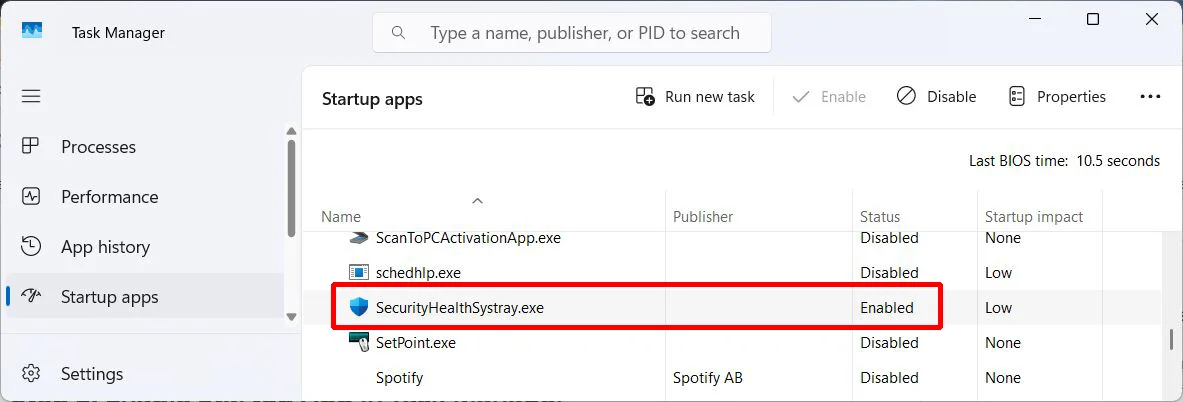Toggle sort direction arrow above Name
The height and width of the screenshot is (402, 1183).
(x=477, y=200)
